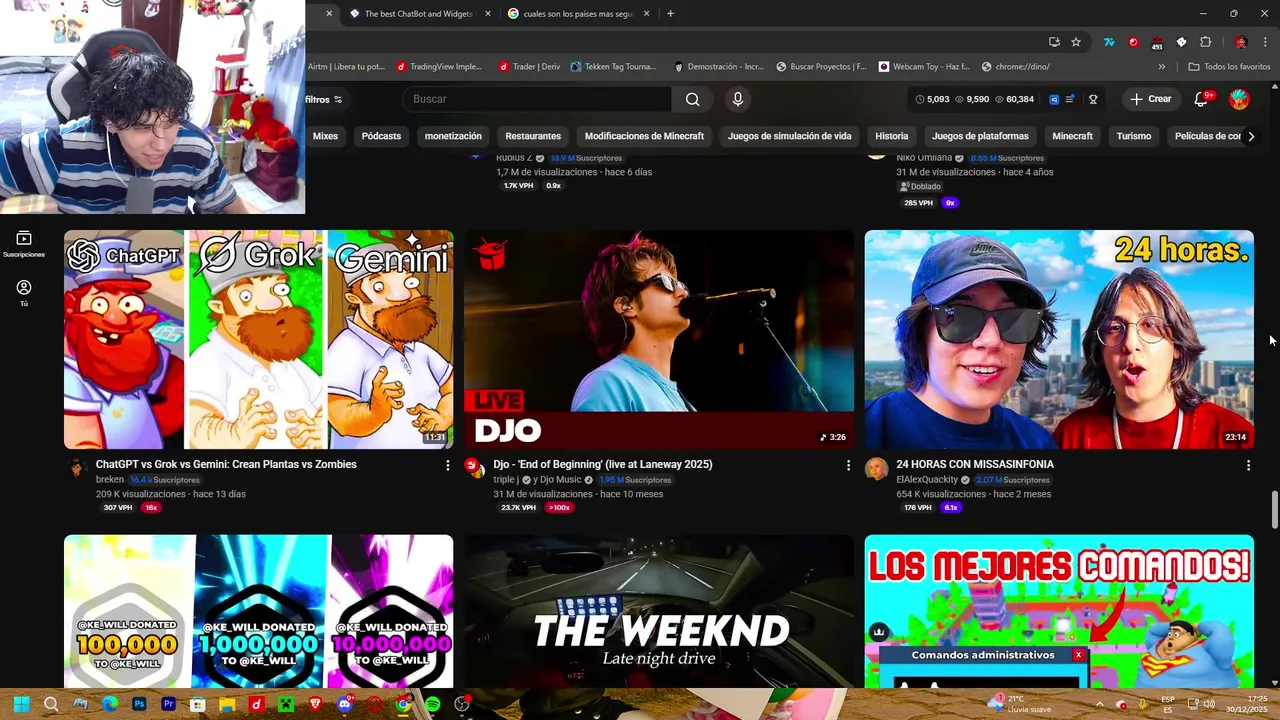Select the Turismo category chip

[x=1134, y=136]
